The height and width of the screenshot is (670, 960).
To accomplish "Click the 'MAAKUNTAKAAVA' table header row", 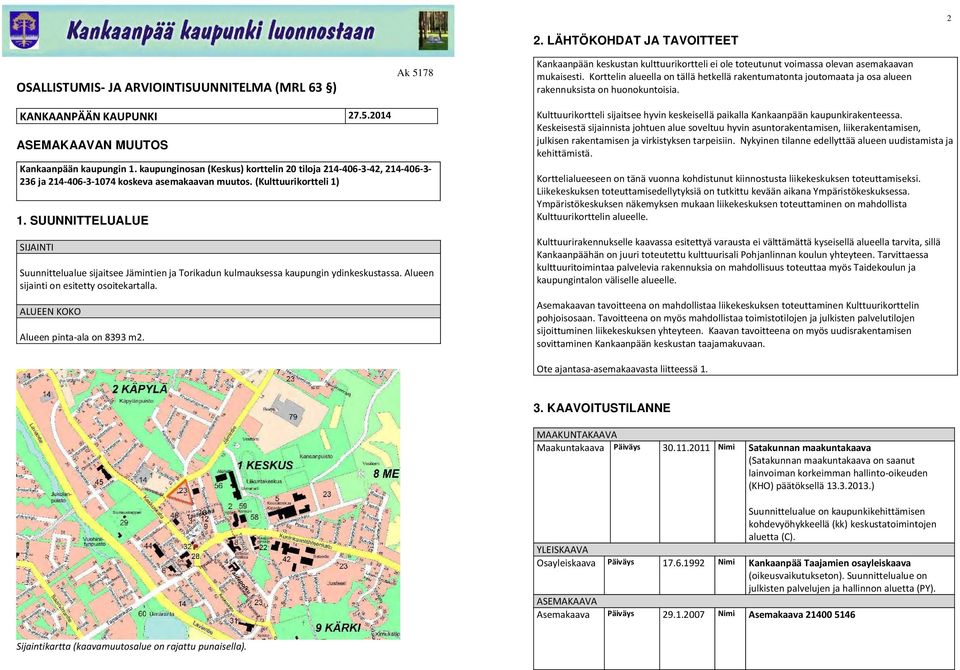I will click(x=744, y=434).
